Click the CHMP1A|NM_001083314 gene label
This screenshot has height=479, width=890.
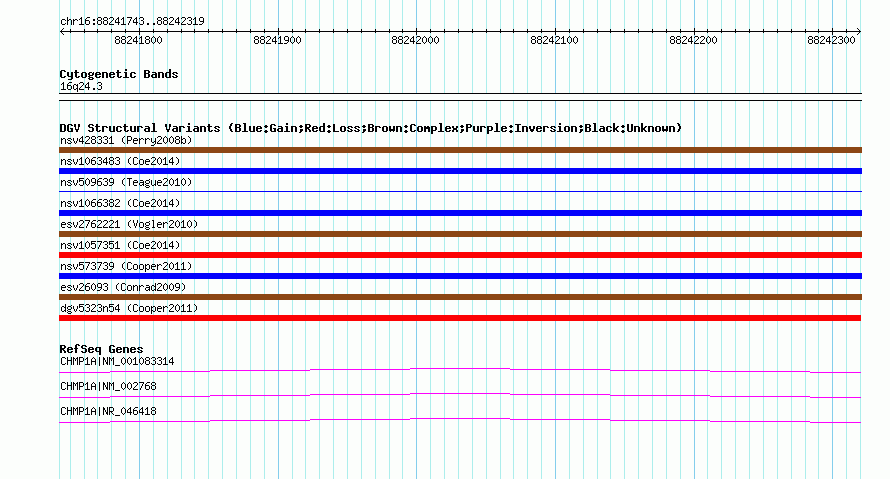[117, 362]
